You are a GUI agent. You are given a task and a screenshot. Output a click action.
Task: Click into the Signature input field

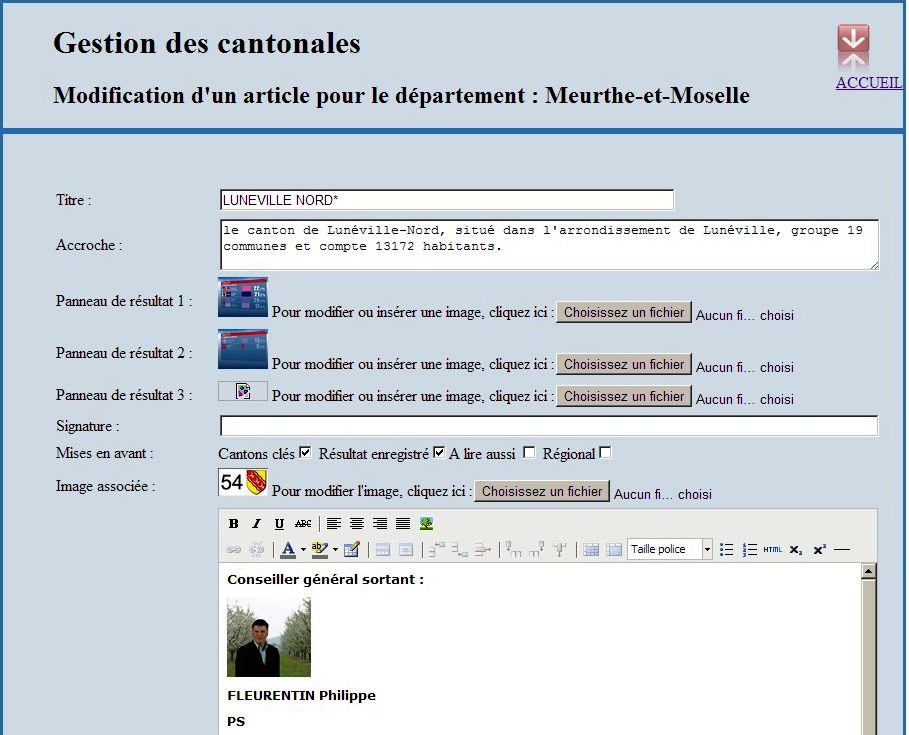coord(548,426)
